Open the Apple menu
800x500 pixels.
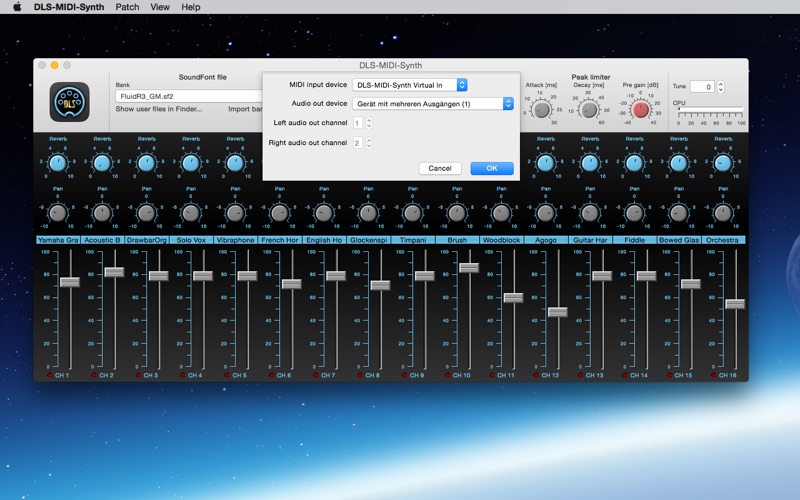click(x=17, y=7)
